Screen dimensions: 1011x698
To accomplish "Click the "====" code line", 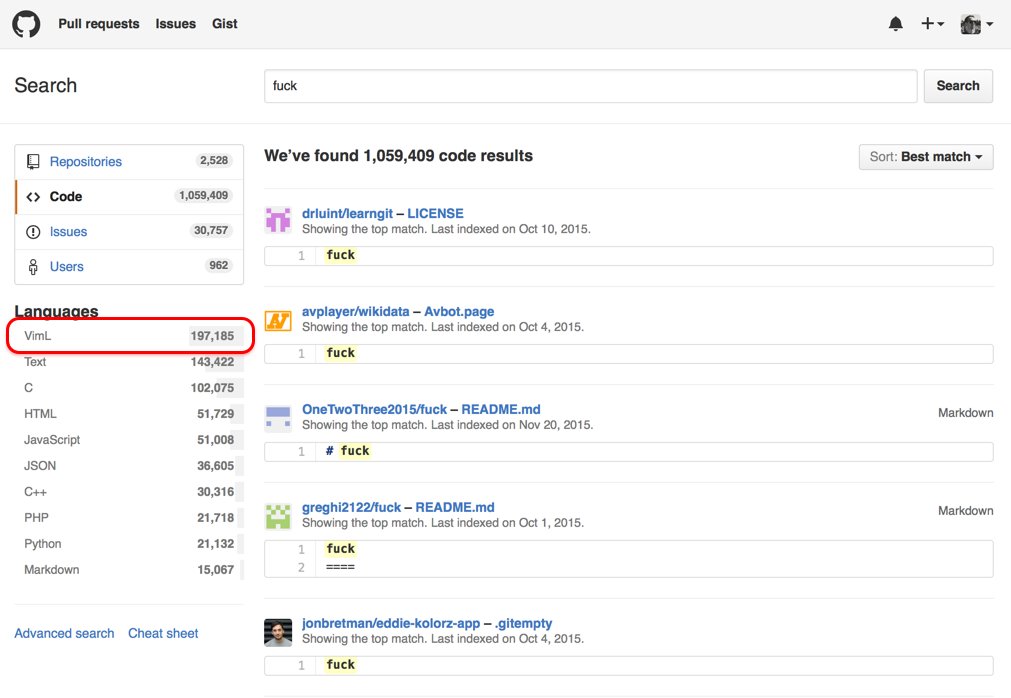I will [340, 567].
